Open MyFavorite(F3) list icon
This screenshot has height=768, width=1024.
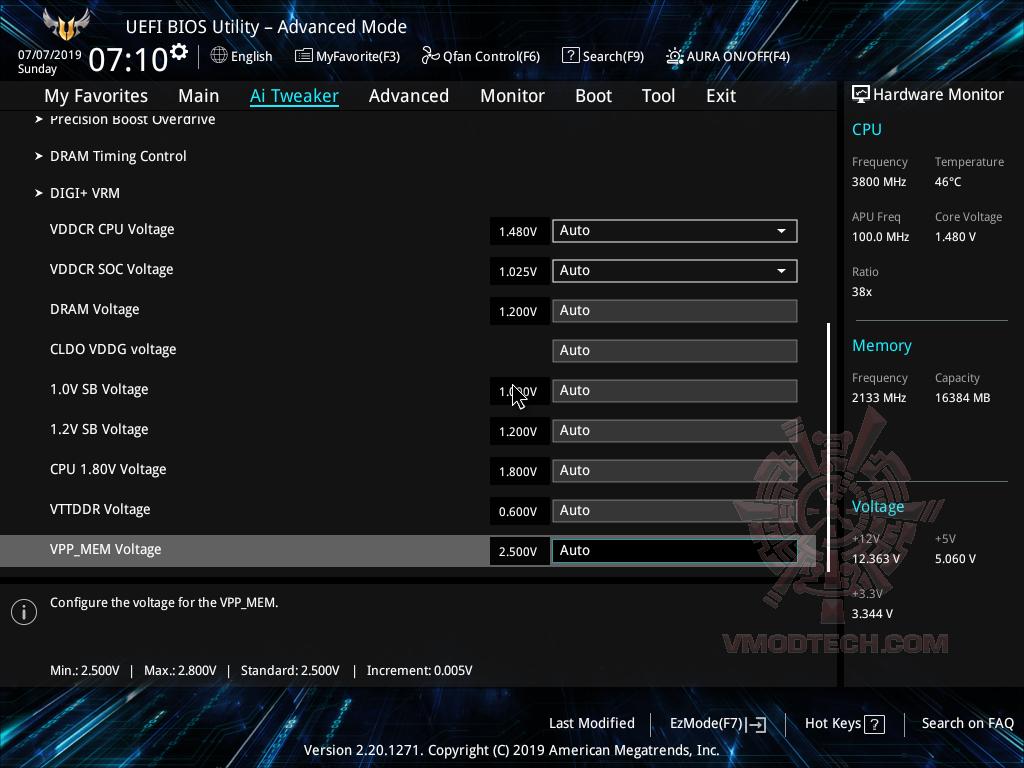304,56
